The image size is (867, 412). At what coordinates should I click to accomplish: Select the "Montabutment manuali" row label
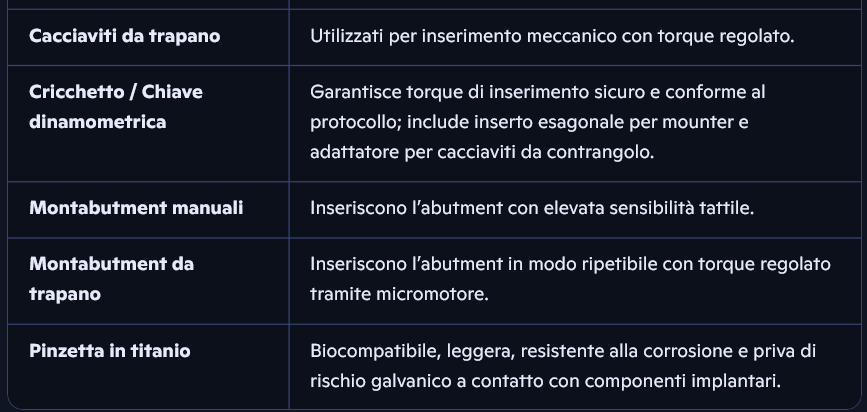point(136,208)
